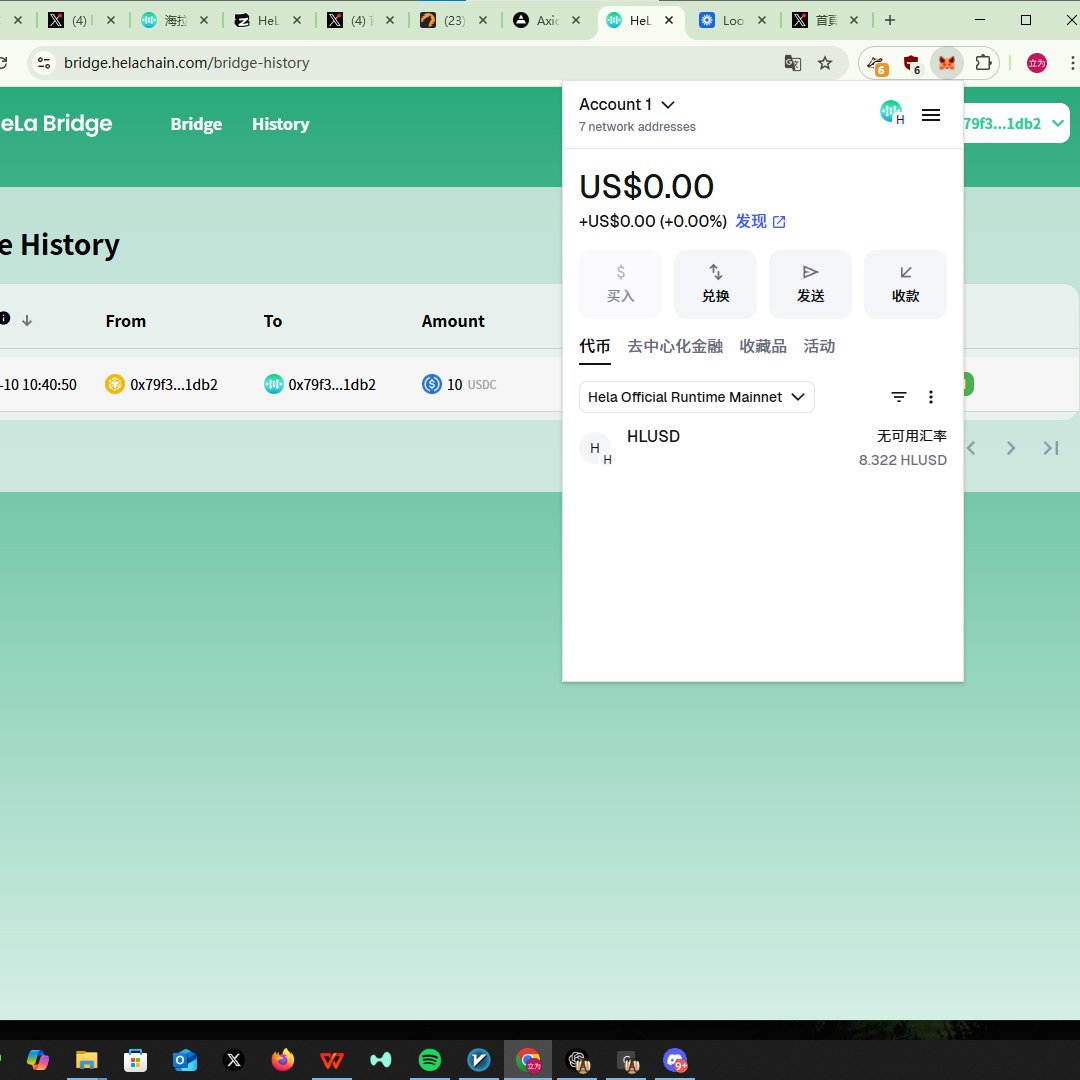The width and height of the screenshot is (1080, 1080).
Task: Switch to the 代币 tokens tab
Action: 594,346
